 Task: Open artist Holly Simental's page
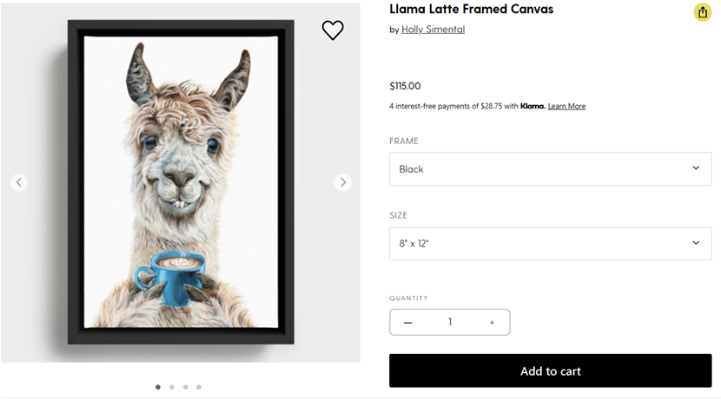point(433,29)
